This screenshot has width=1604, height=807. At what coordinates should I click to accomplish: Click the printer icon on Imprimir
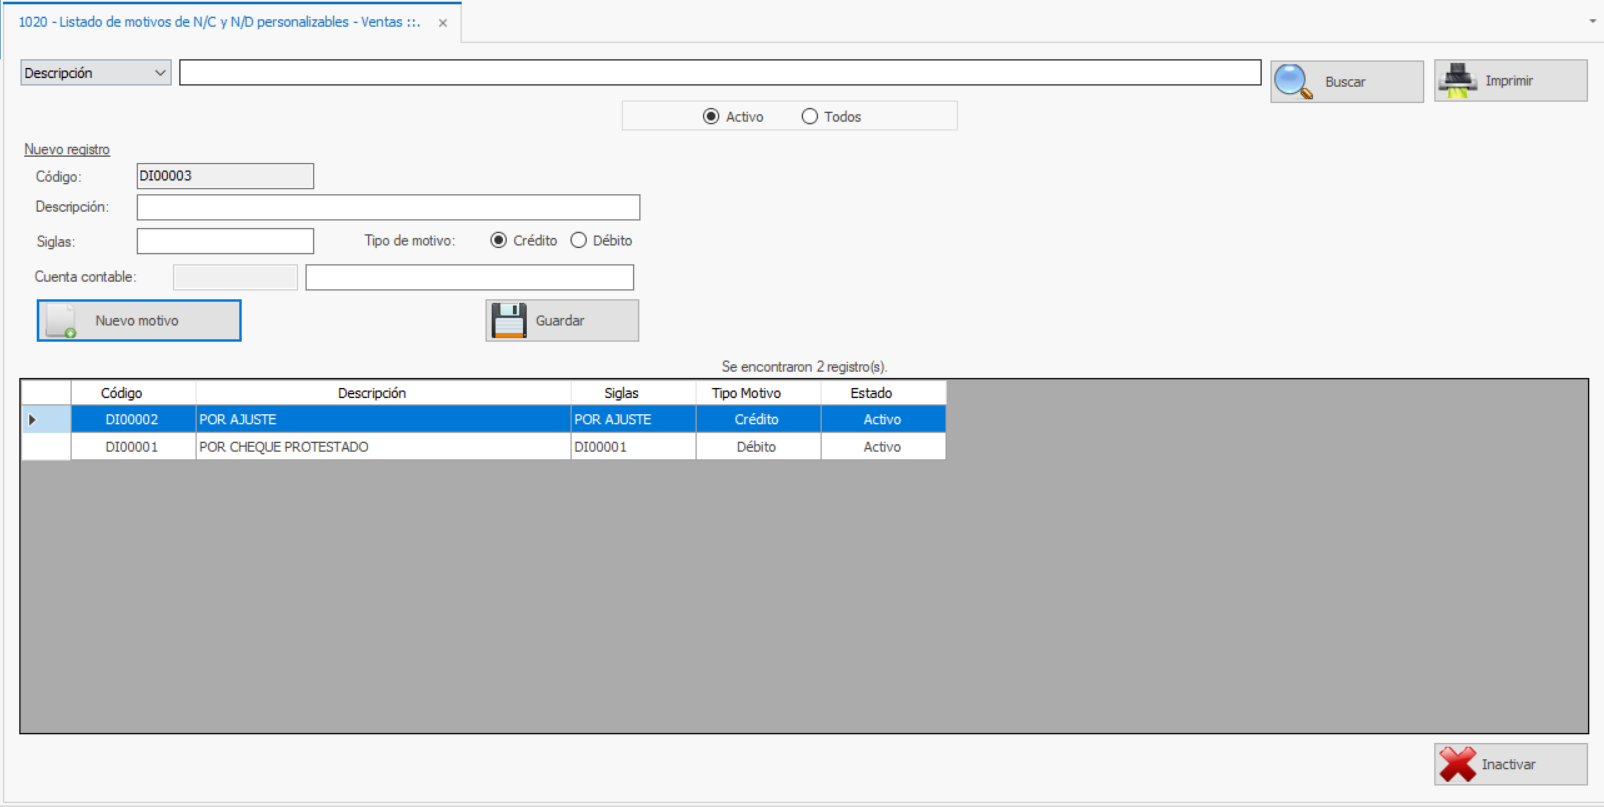[x=1458, y=81]
